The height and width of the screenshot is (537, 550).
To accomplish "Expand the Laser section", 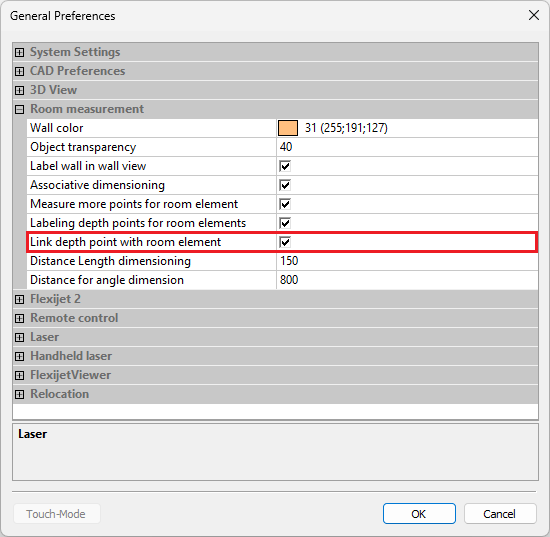I will [x=20, y=337].
